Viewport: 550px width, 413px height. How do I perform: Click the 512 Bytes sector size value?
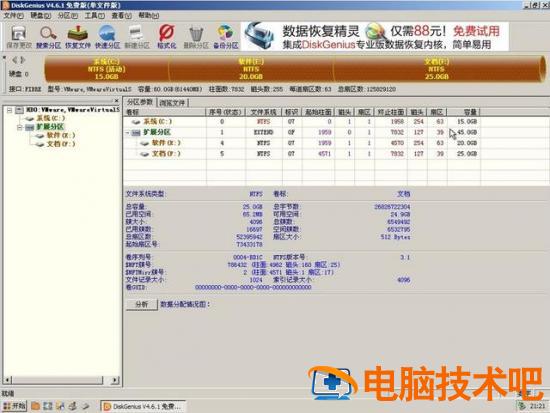[395, 237]
